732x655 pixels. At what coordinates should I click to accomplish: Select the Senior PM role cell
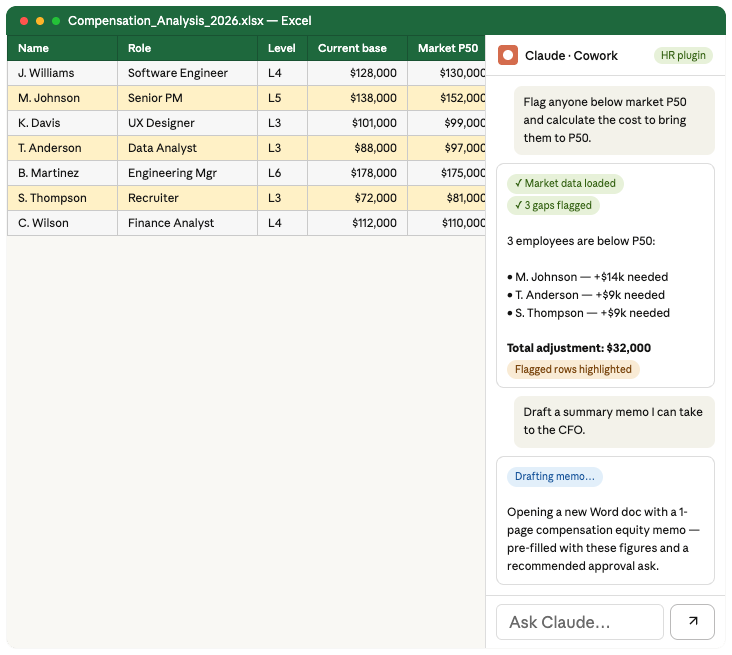click(x=187, y=98)
